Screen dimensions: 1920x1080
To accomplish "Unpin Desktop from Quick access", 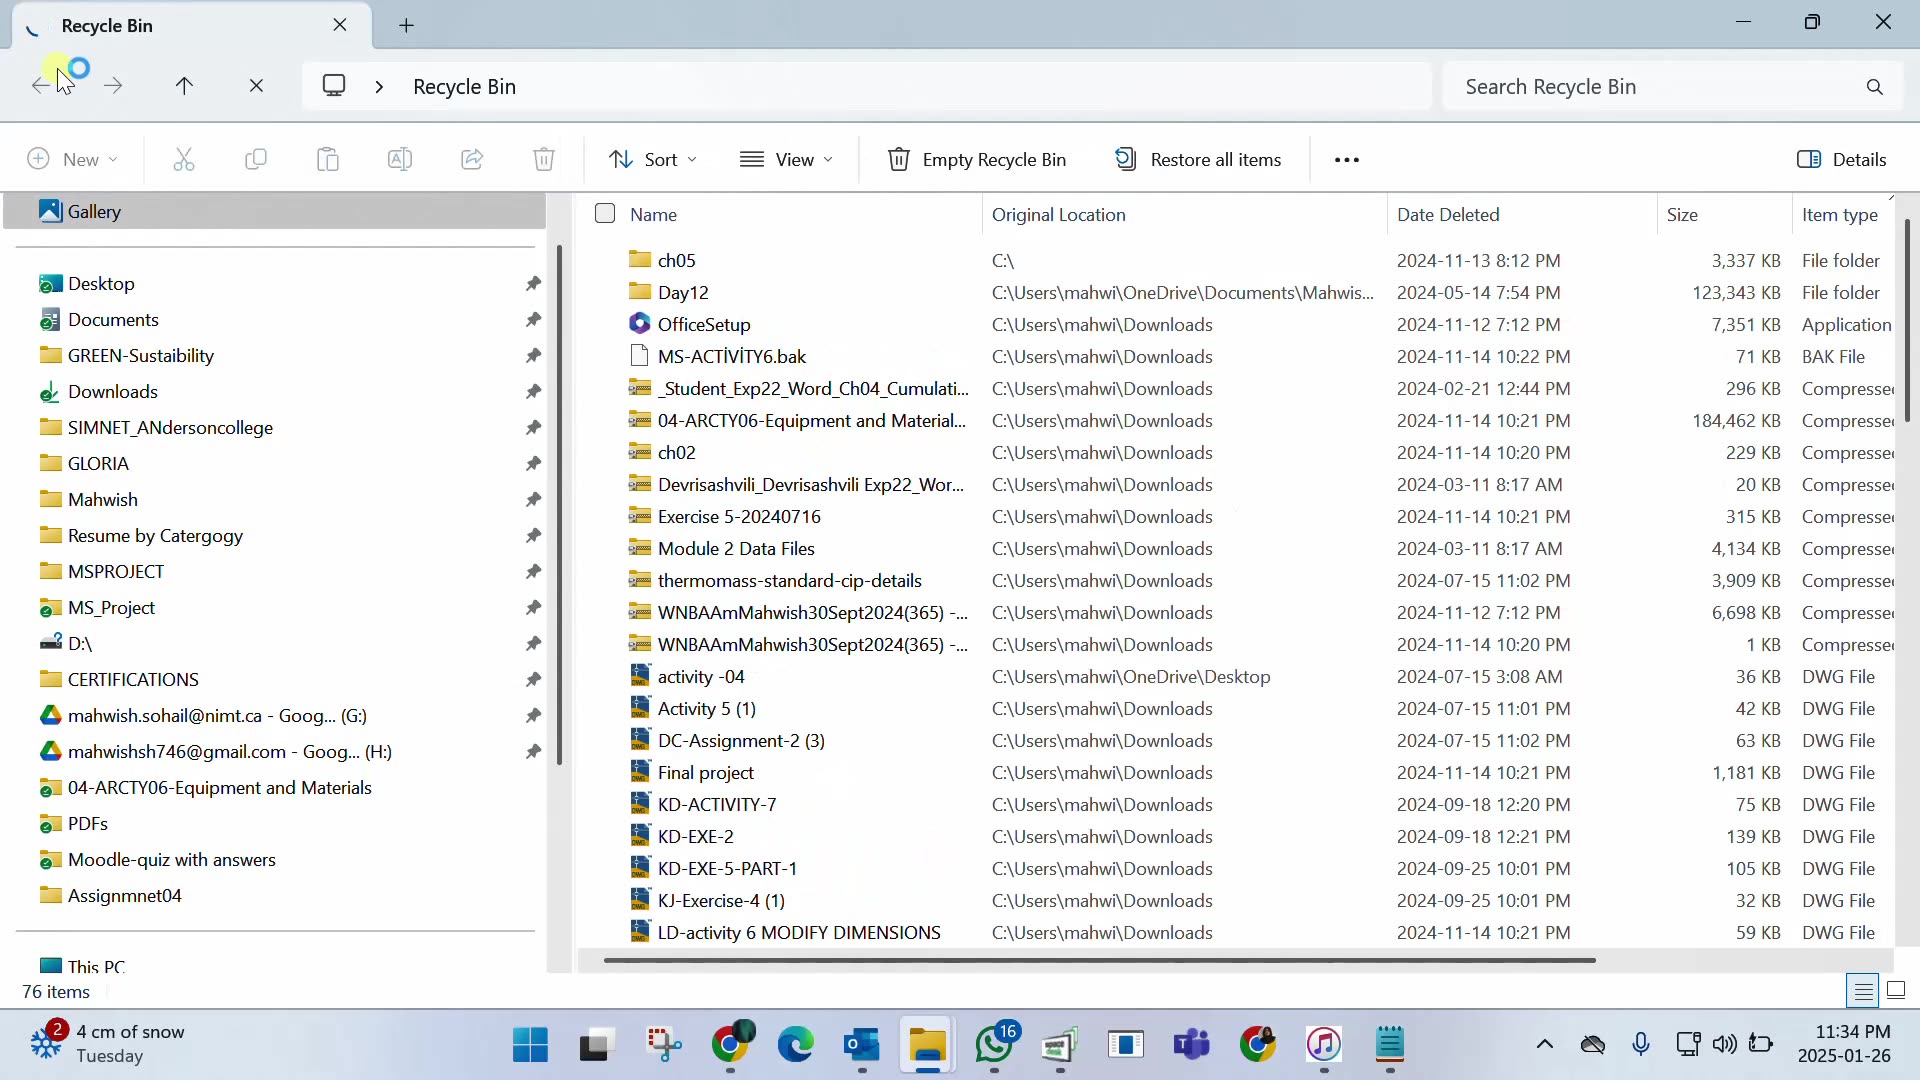I will [533, 284].
